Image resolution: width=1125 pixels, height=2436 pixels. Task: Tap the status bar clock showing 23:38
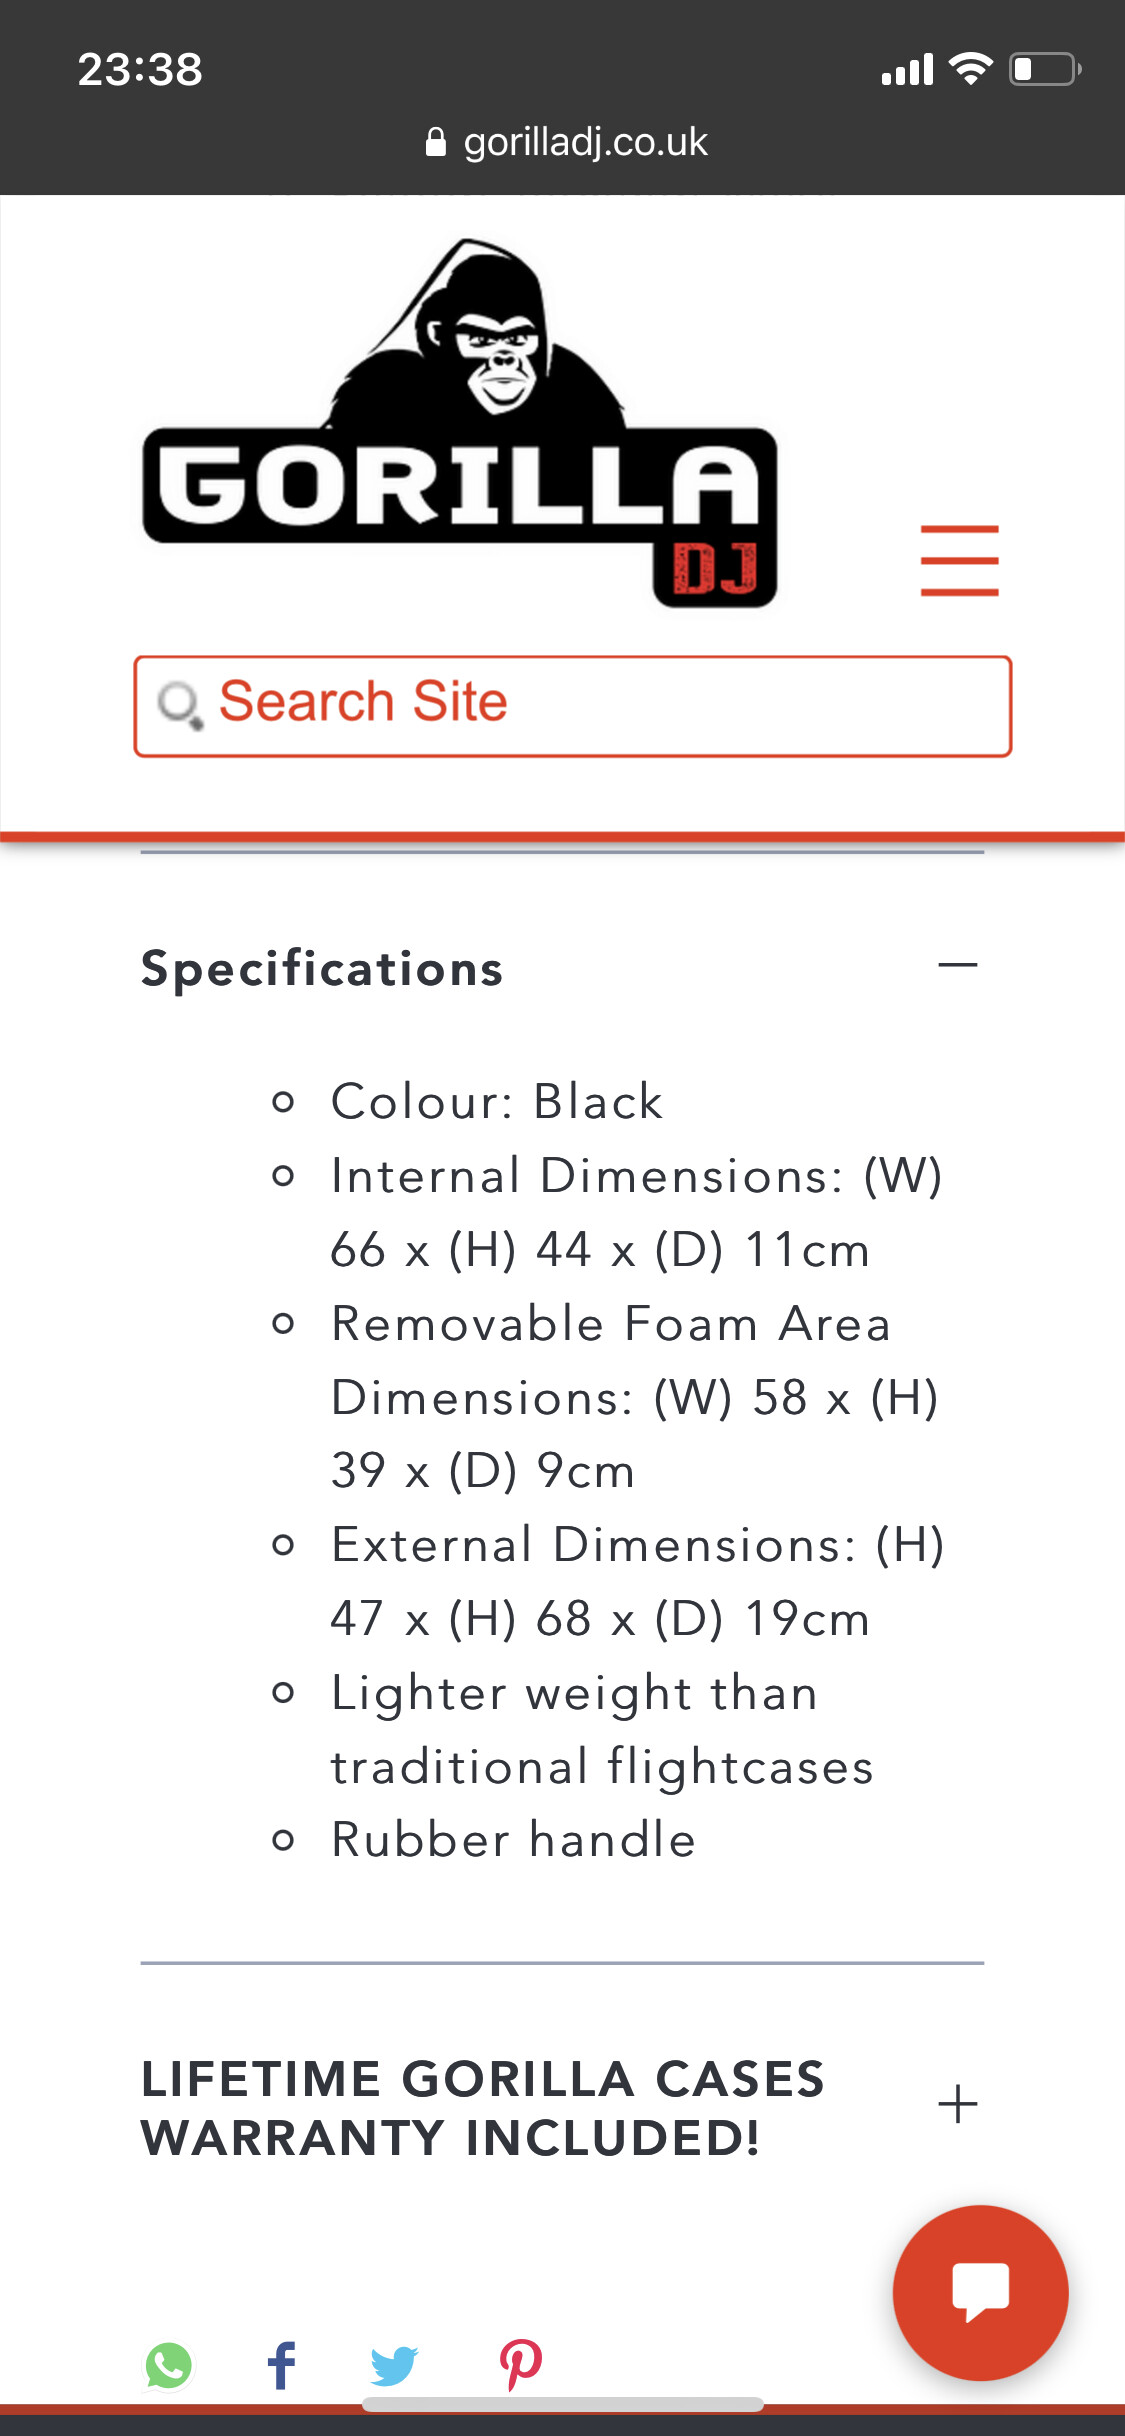(140, 69)
